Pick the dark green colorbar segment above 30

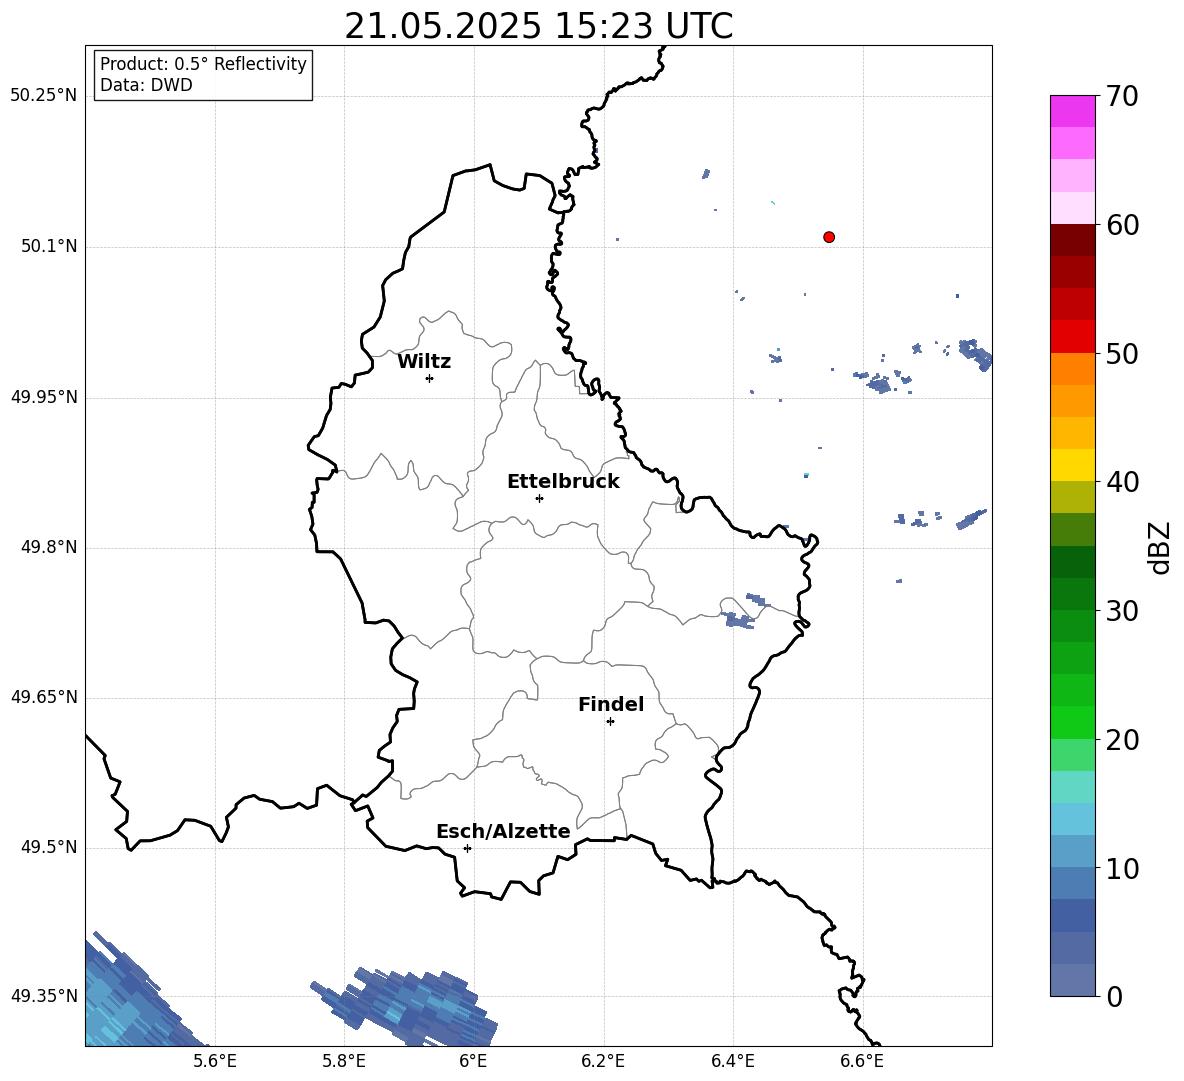(1072, 594)
